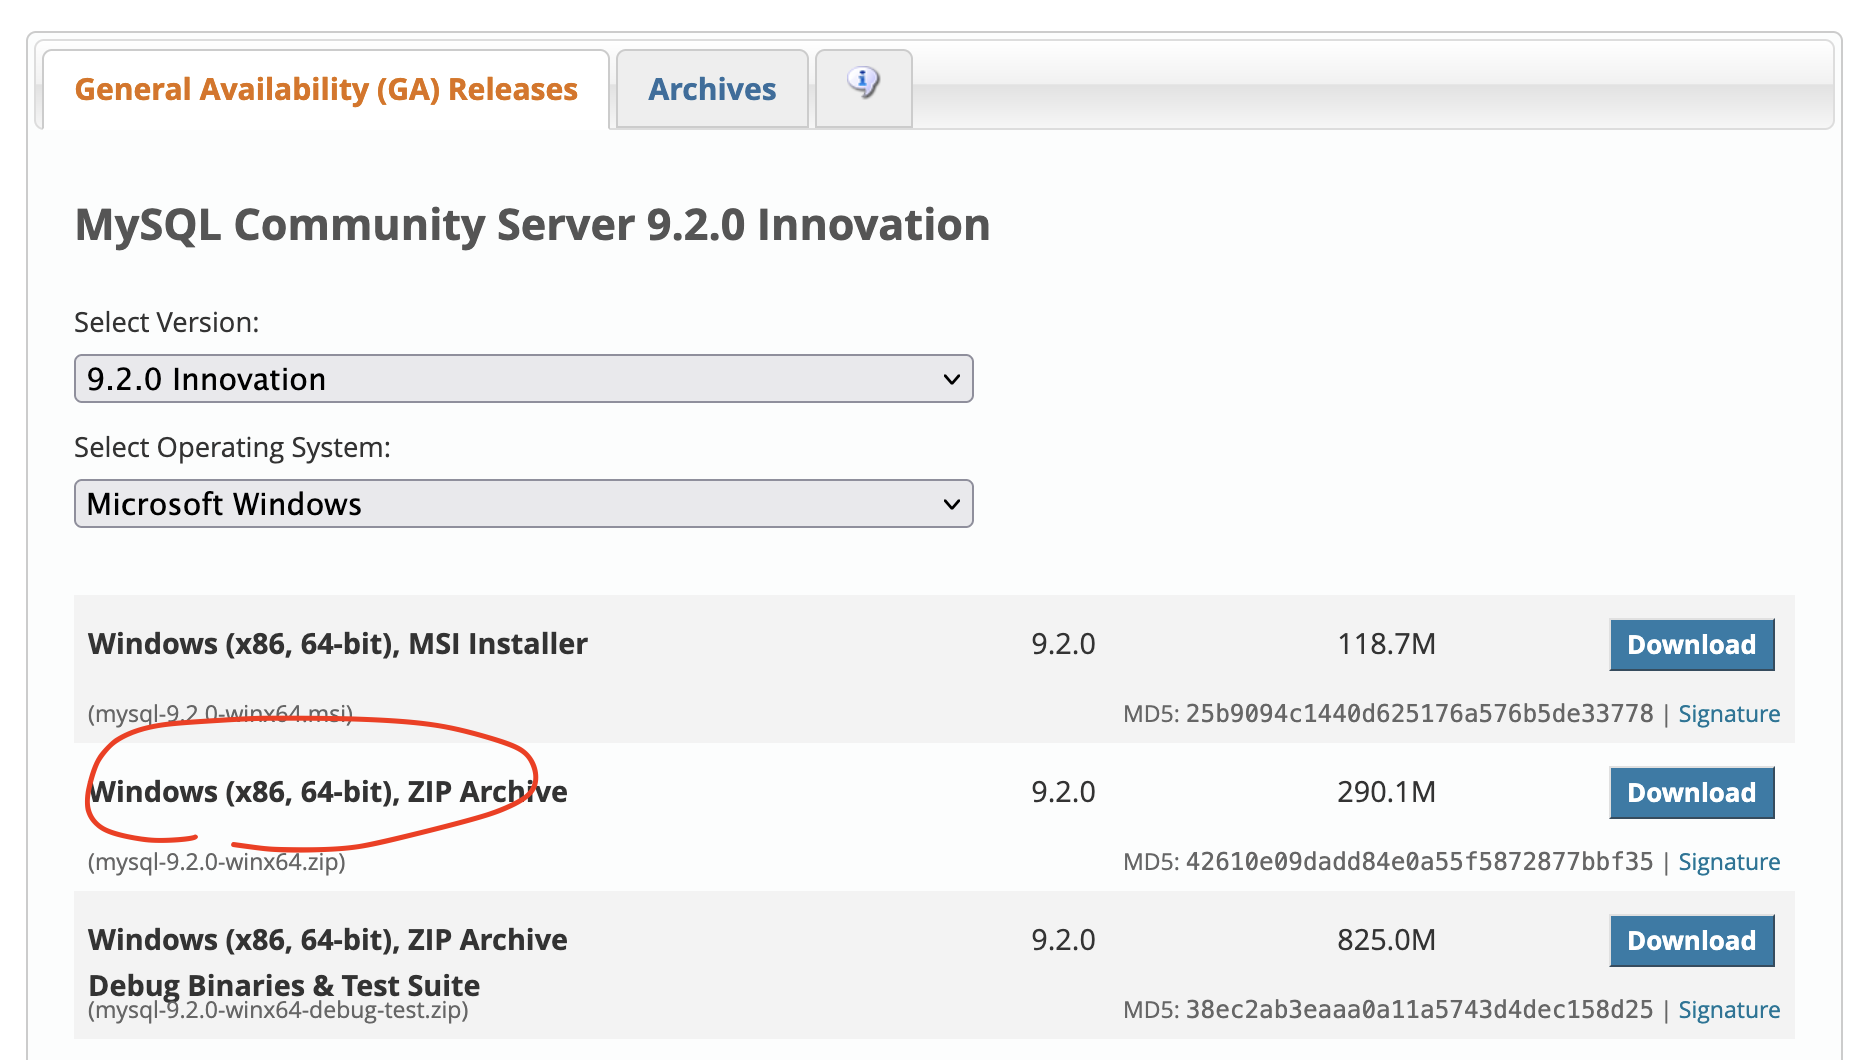
Task: Switch to the Archives tab
Action: pos(712,89)
